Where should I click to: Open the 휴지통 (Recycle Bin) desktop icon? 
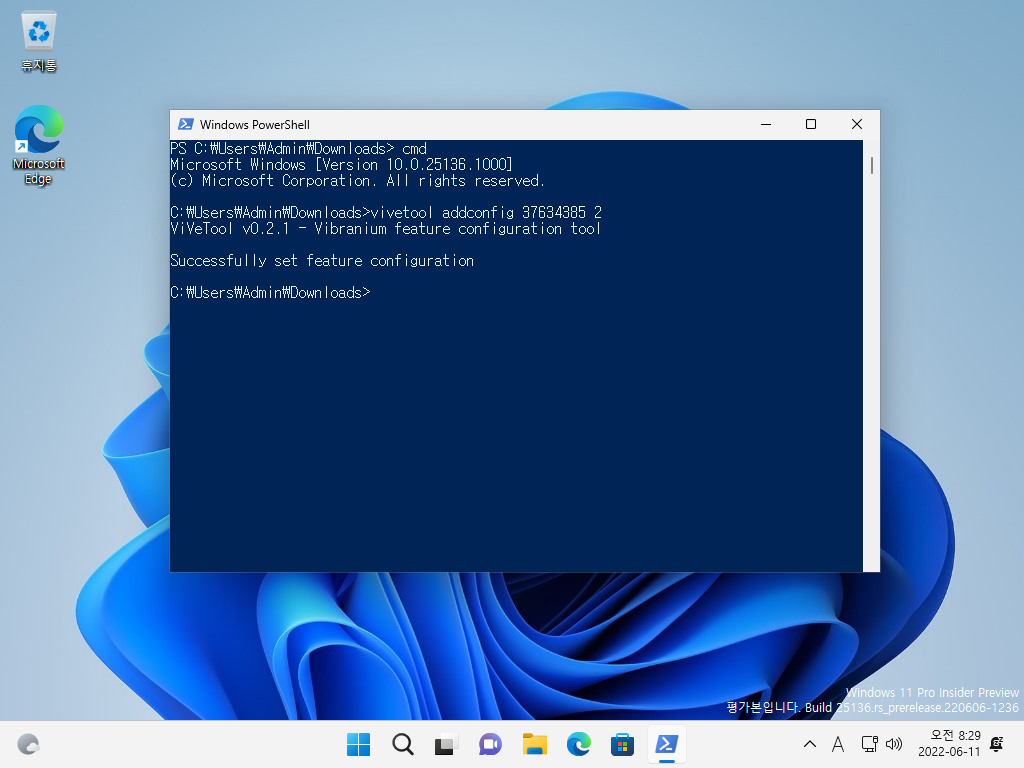38,40
